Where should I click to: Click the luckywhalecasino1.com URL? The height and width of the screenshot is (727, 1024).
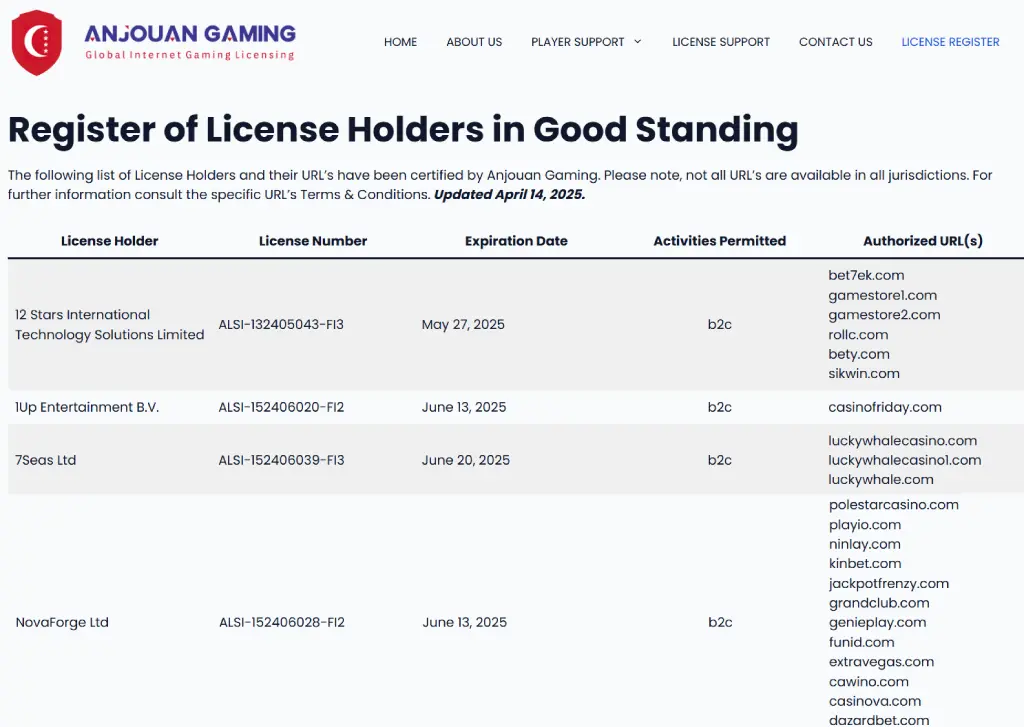pyautogui.click(x=904, y=460)
